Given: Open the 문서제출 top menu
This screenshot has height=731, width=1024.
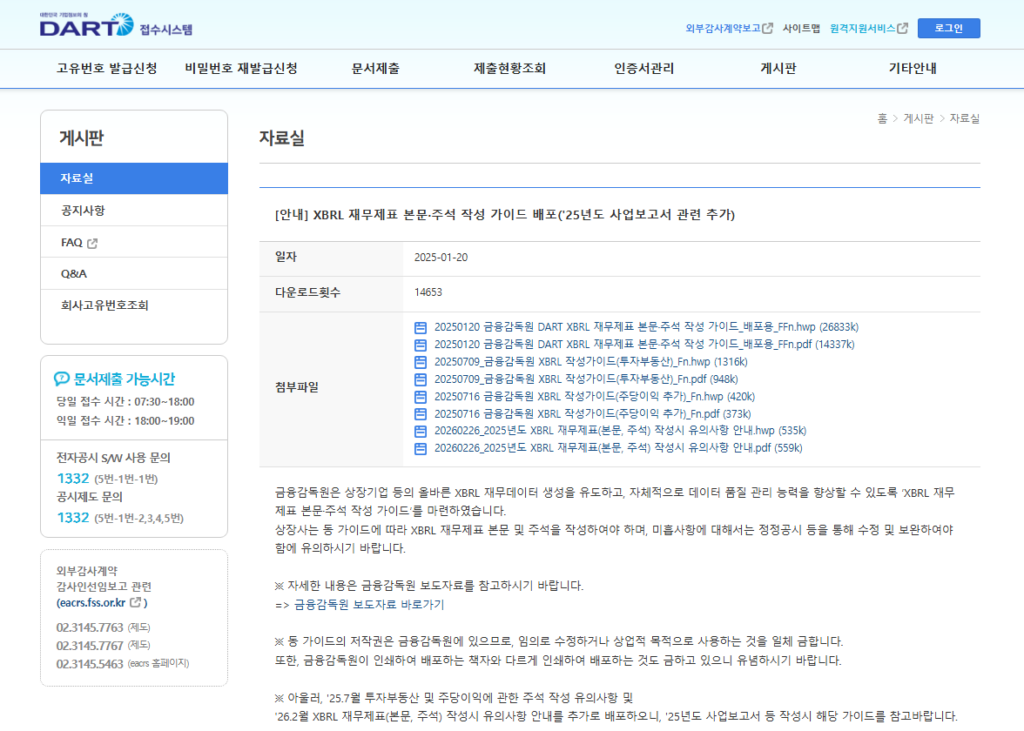Looking at the screenshot, I should coord(376,69).
